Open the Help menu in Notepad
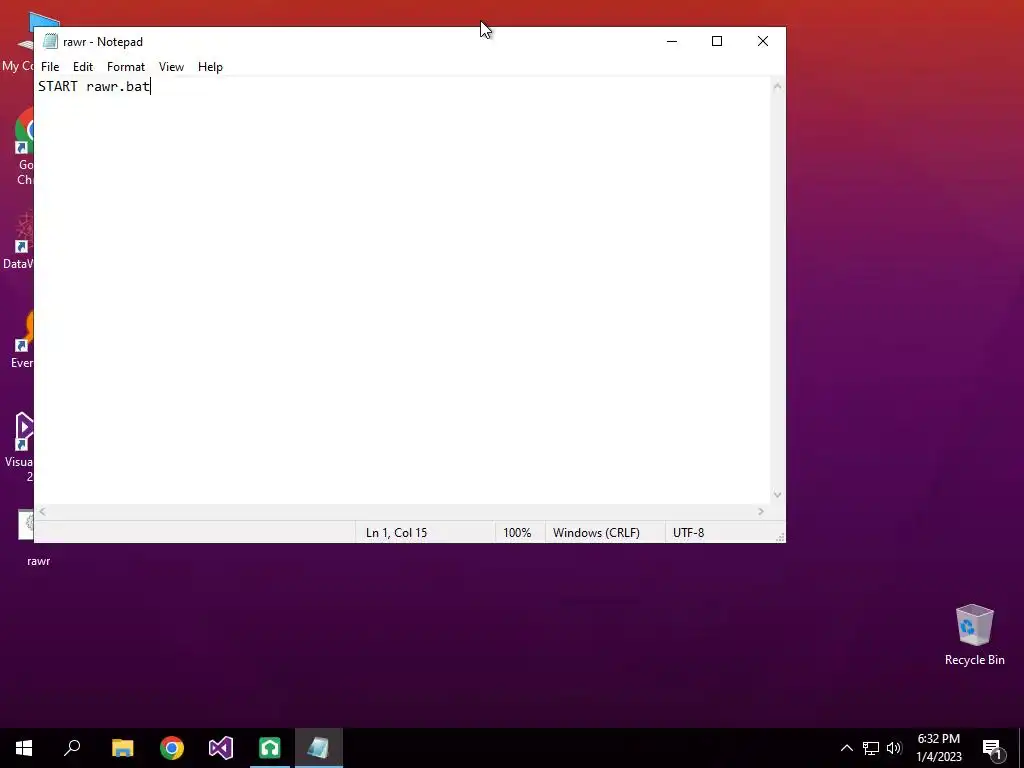1024x768 pixels. pos(210,67)
